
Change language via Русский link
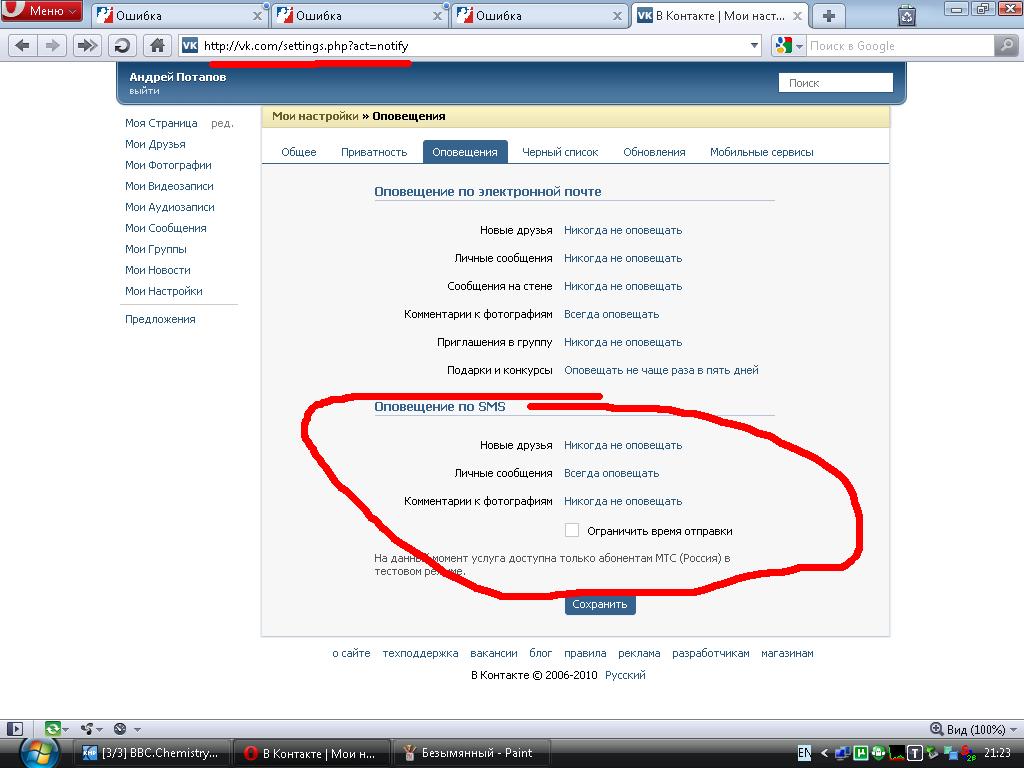tap(625, 675)
